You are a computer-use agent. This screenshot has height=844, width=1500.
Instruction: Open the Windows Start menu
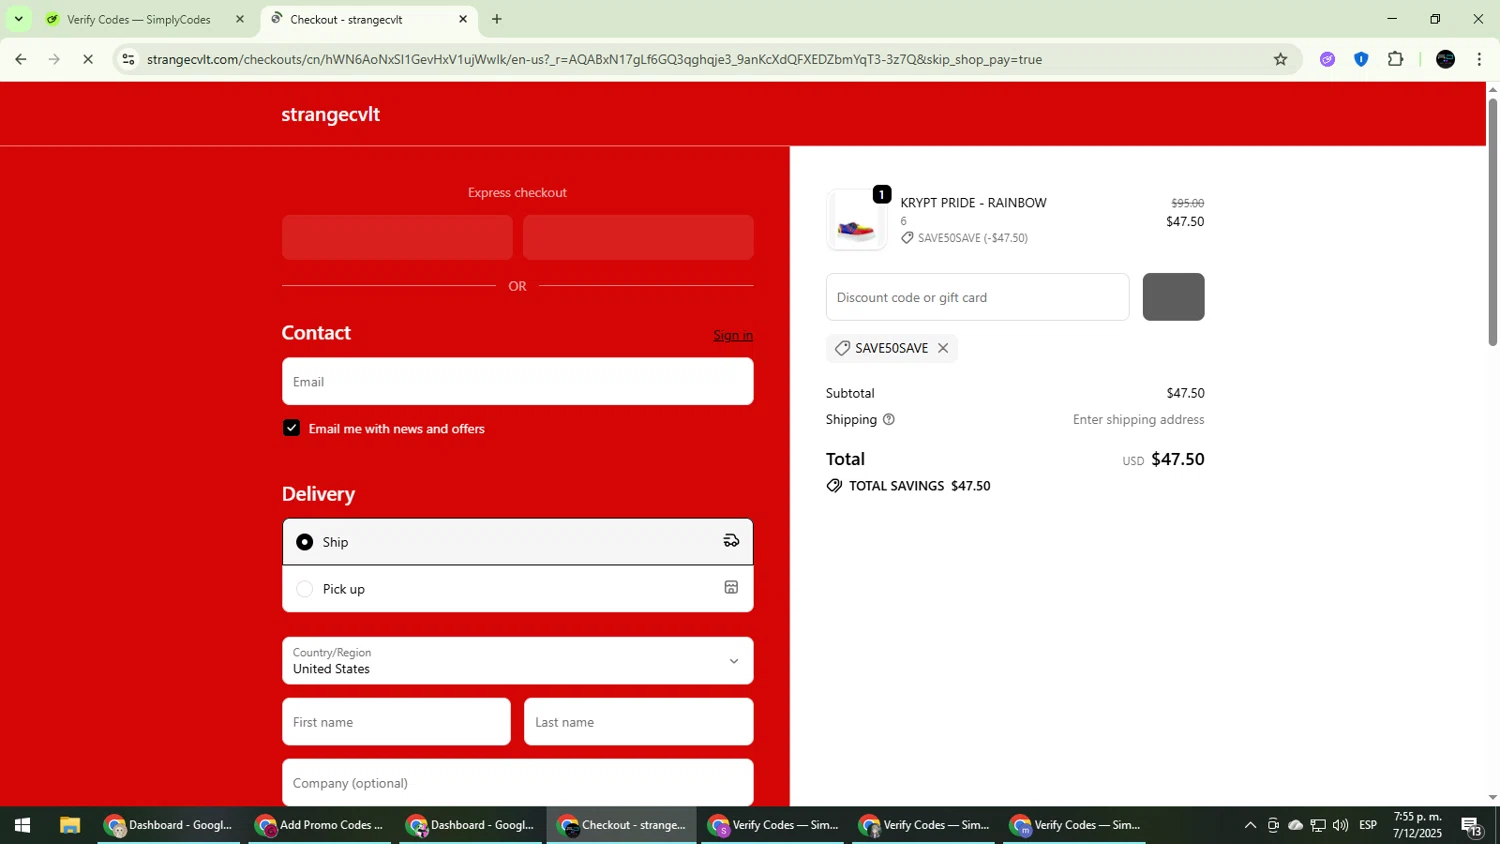tap(22, 826)
